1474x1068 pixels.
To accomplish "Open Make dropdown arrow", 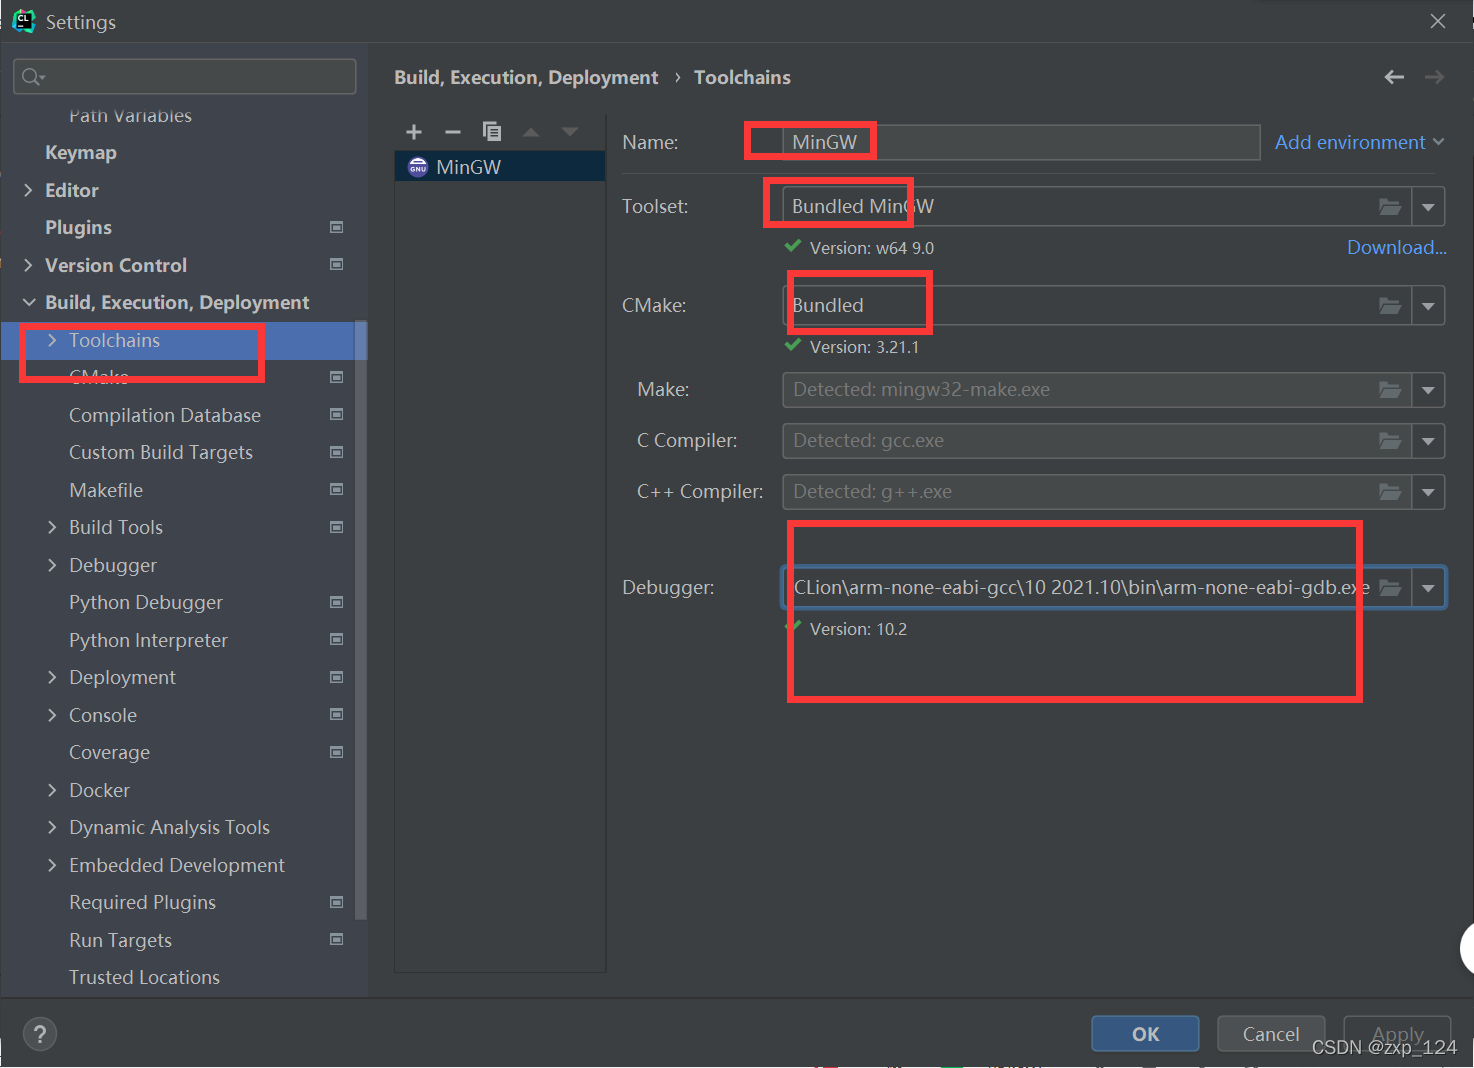I will [1428, 390].
